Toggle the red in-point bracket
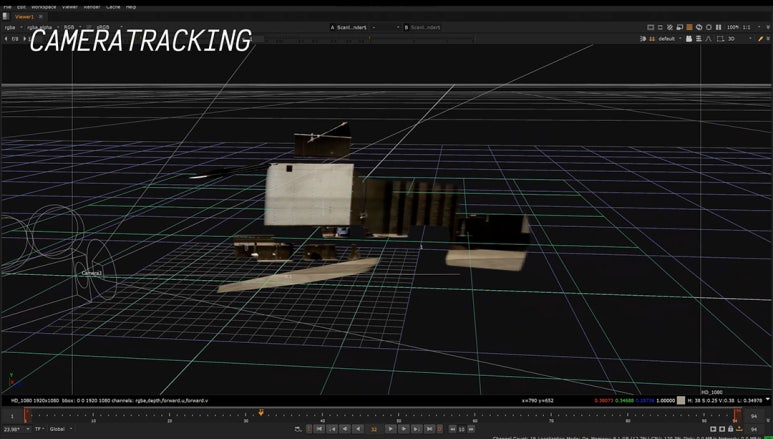The height and width of the screenshot is (439, 773). (x=309, y=429)
